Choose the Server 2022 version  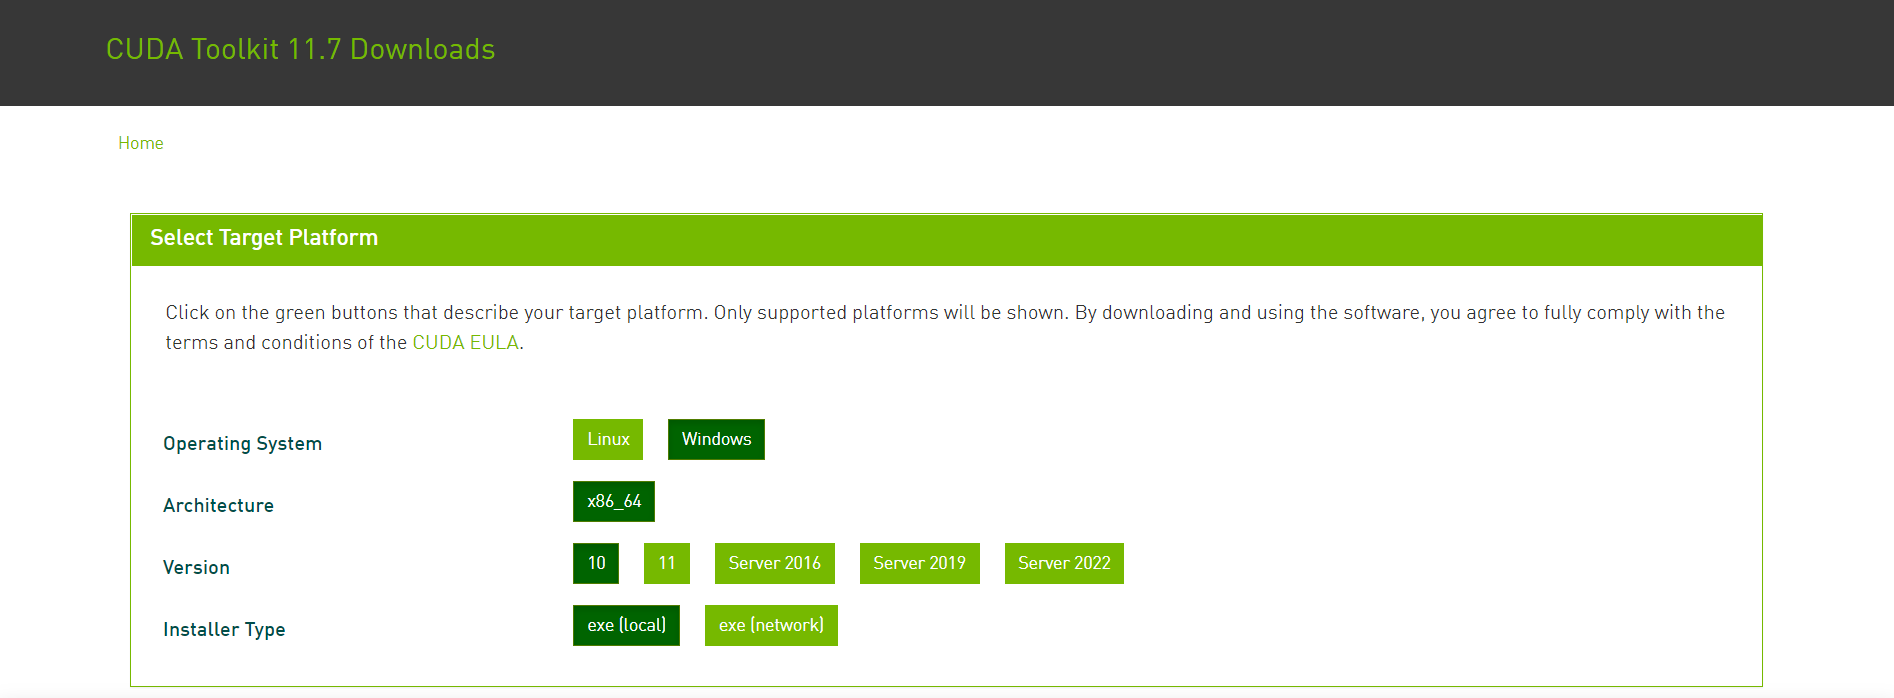tap(1064, 563)
